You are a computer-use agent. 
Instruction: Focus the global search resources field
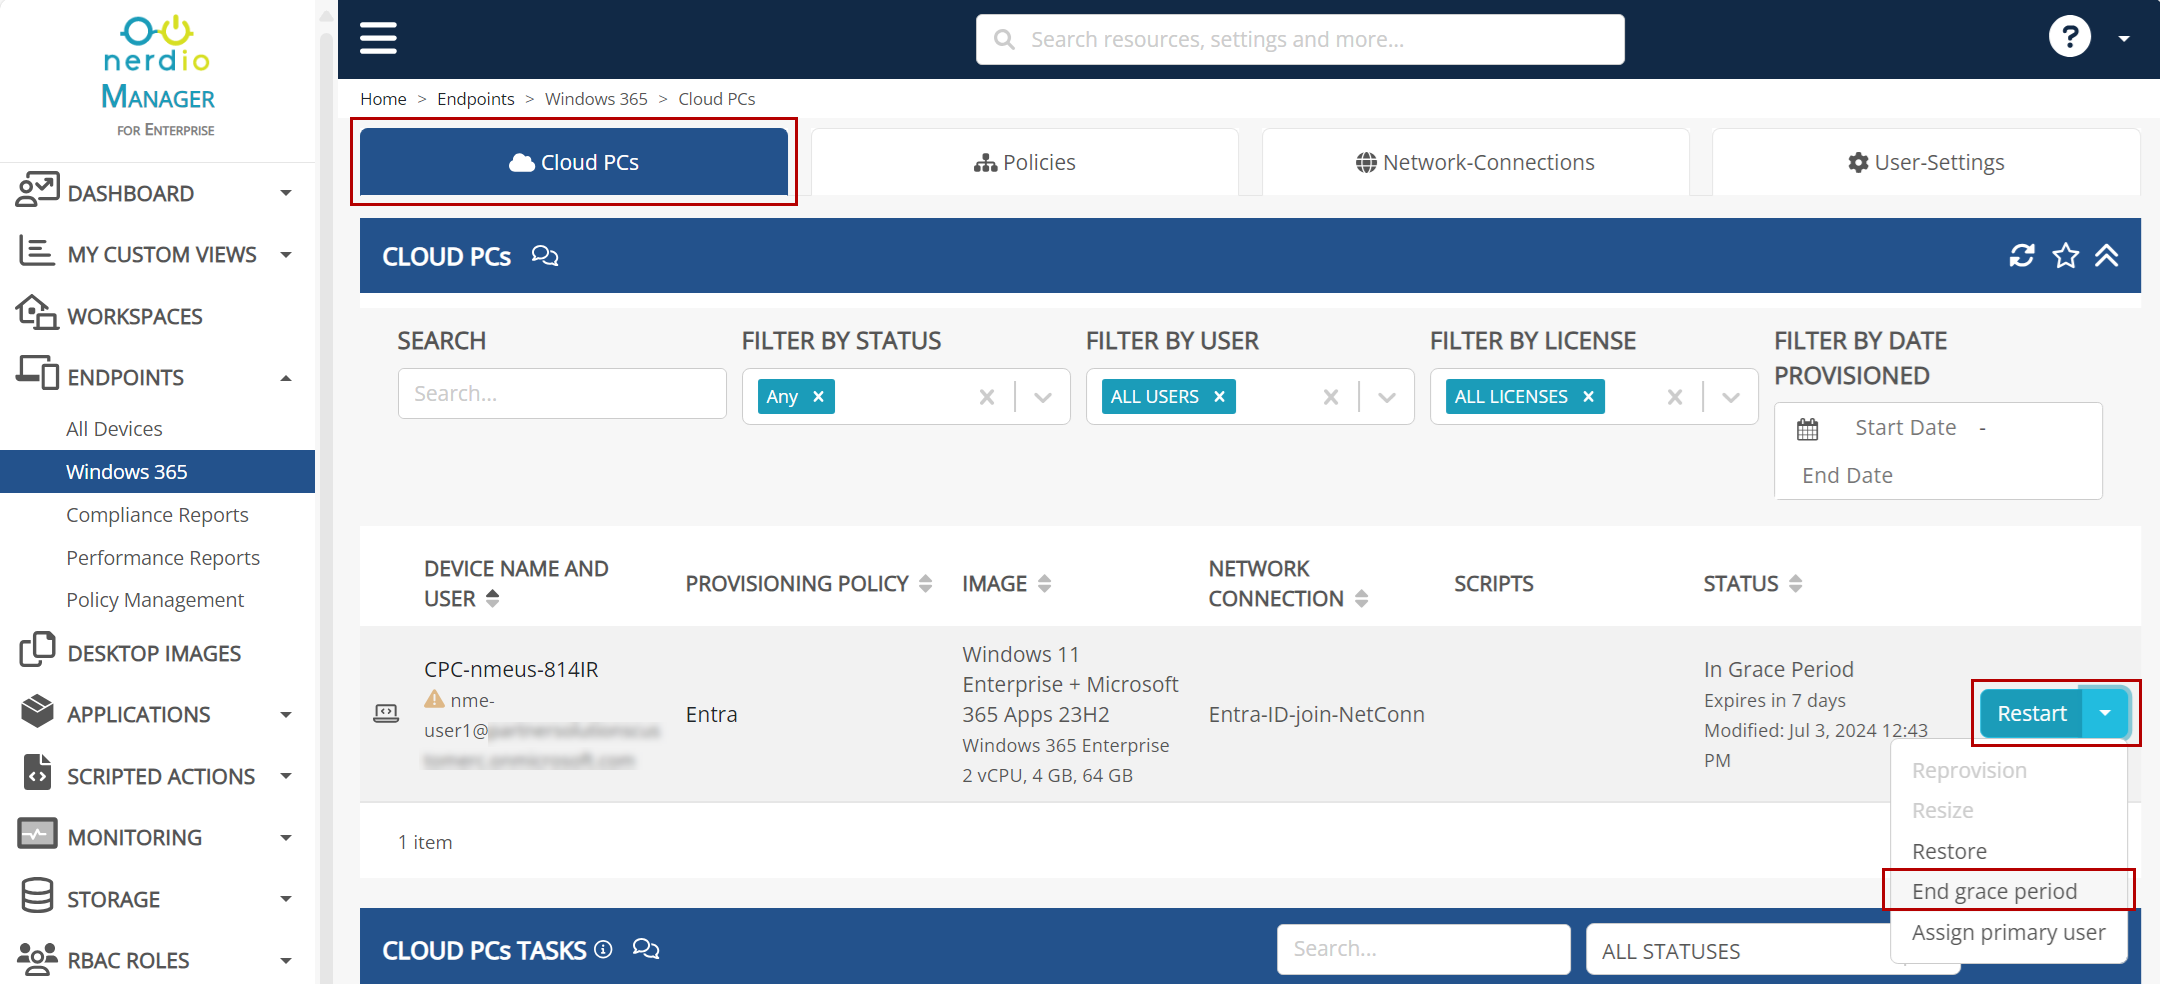coord(1300,39)
